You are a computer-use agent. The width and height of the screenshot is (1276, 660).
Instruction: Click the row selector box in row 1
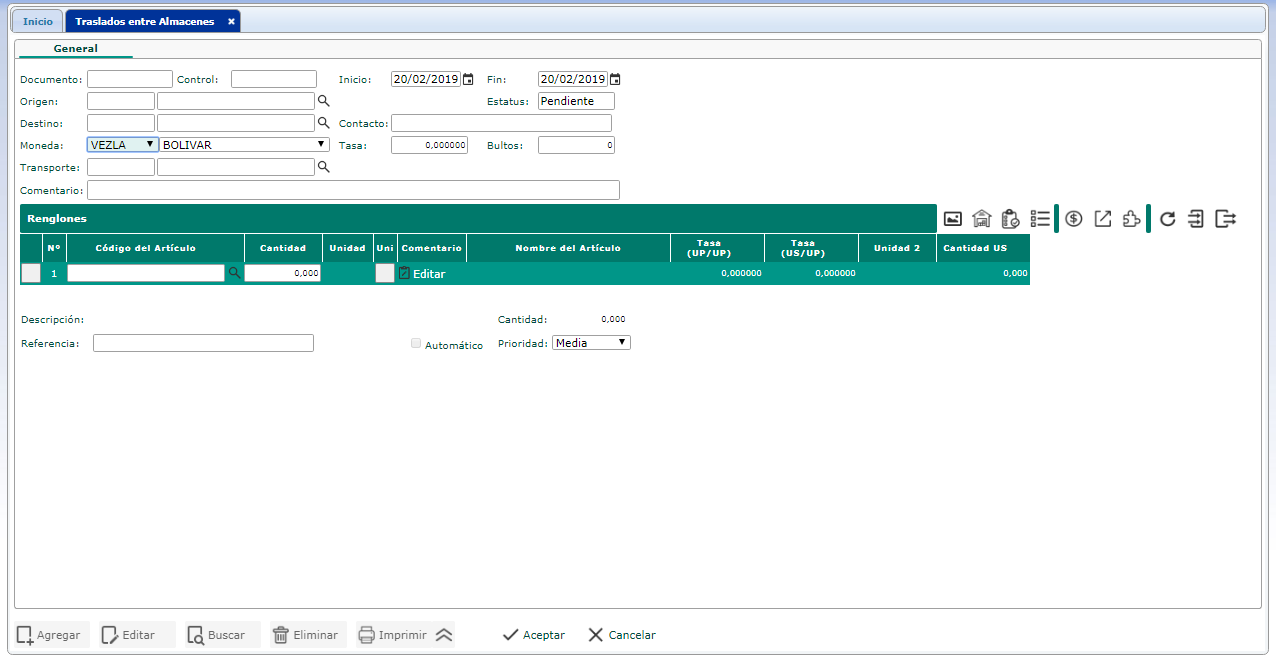pos(31,273)
